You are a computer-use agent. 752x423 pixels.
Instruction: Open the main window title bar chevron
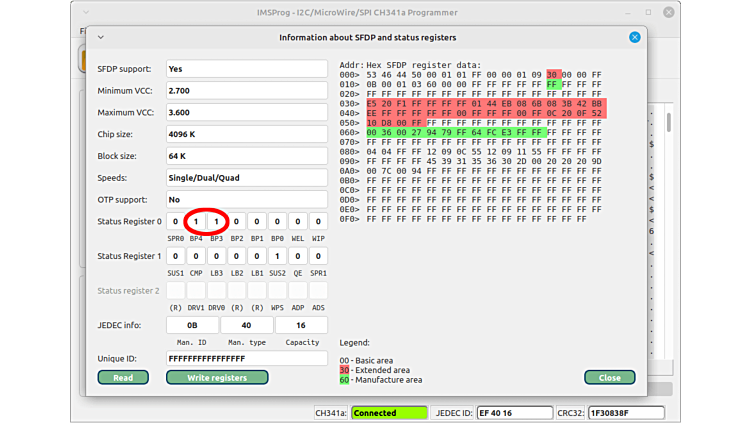(x=87, y=12)
